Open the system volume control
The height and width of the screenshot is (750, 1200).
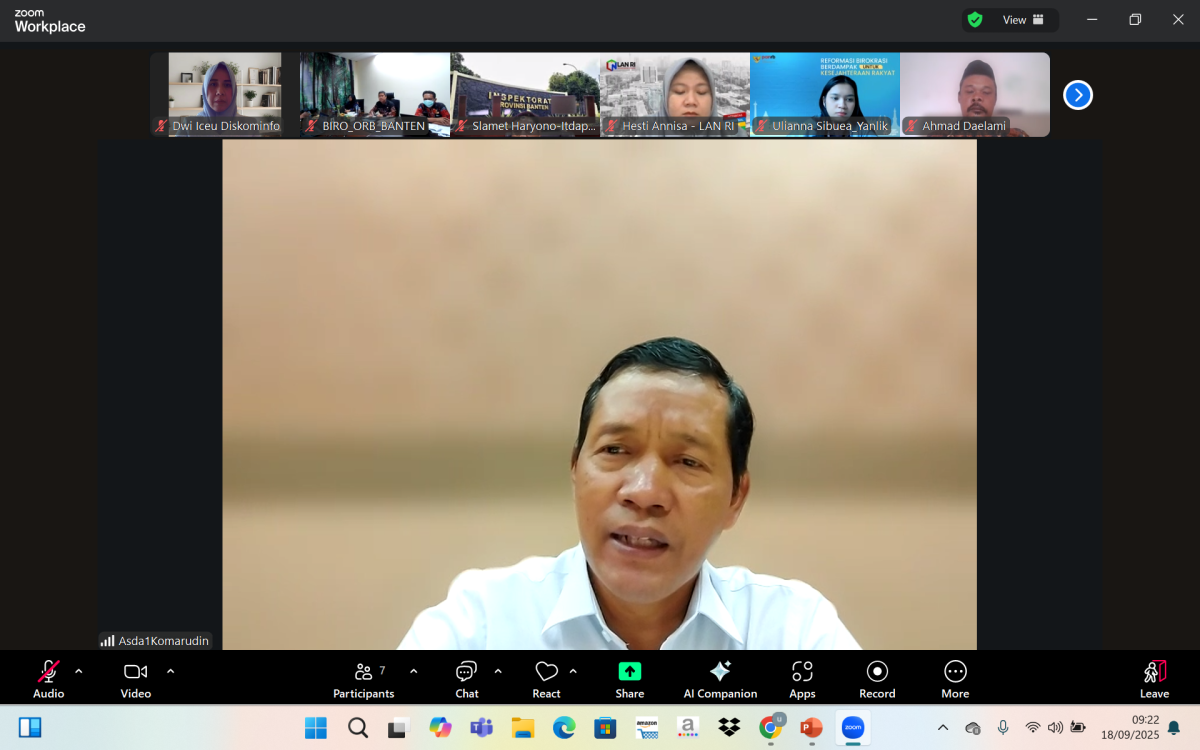1056,728
